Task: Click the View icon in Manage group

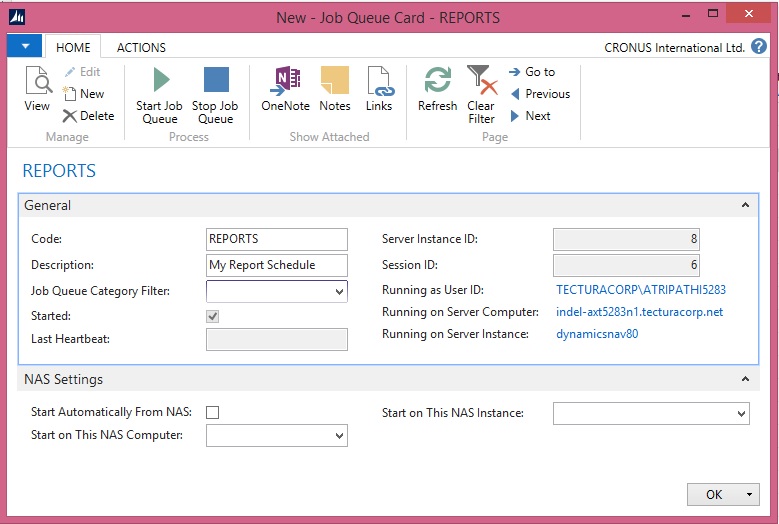Action: tap(37, 88)
